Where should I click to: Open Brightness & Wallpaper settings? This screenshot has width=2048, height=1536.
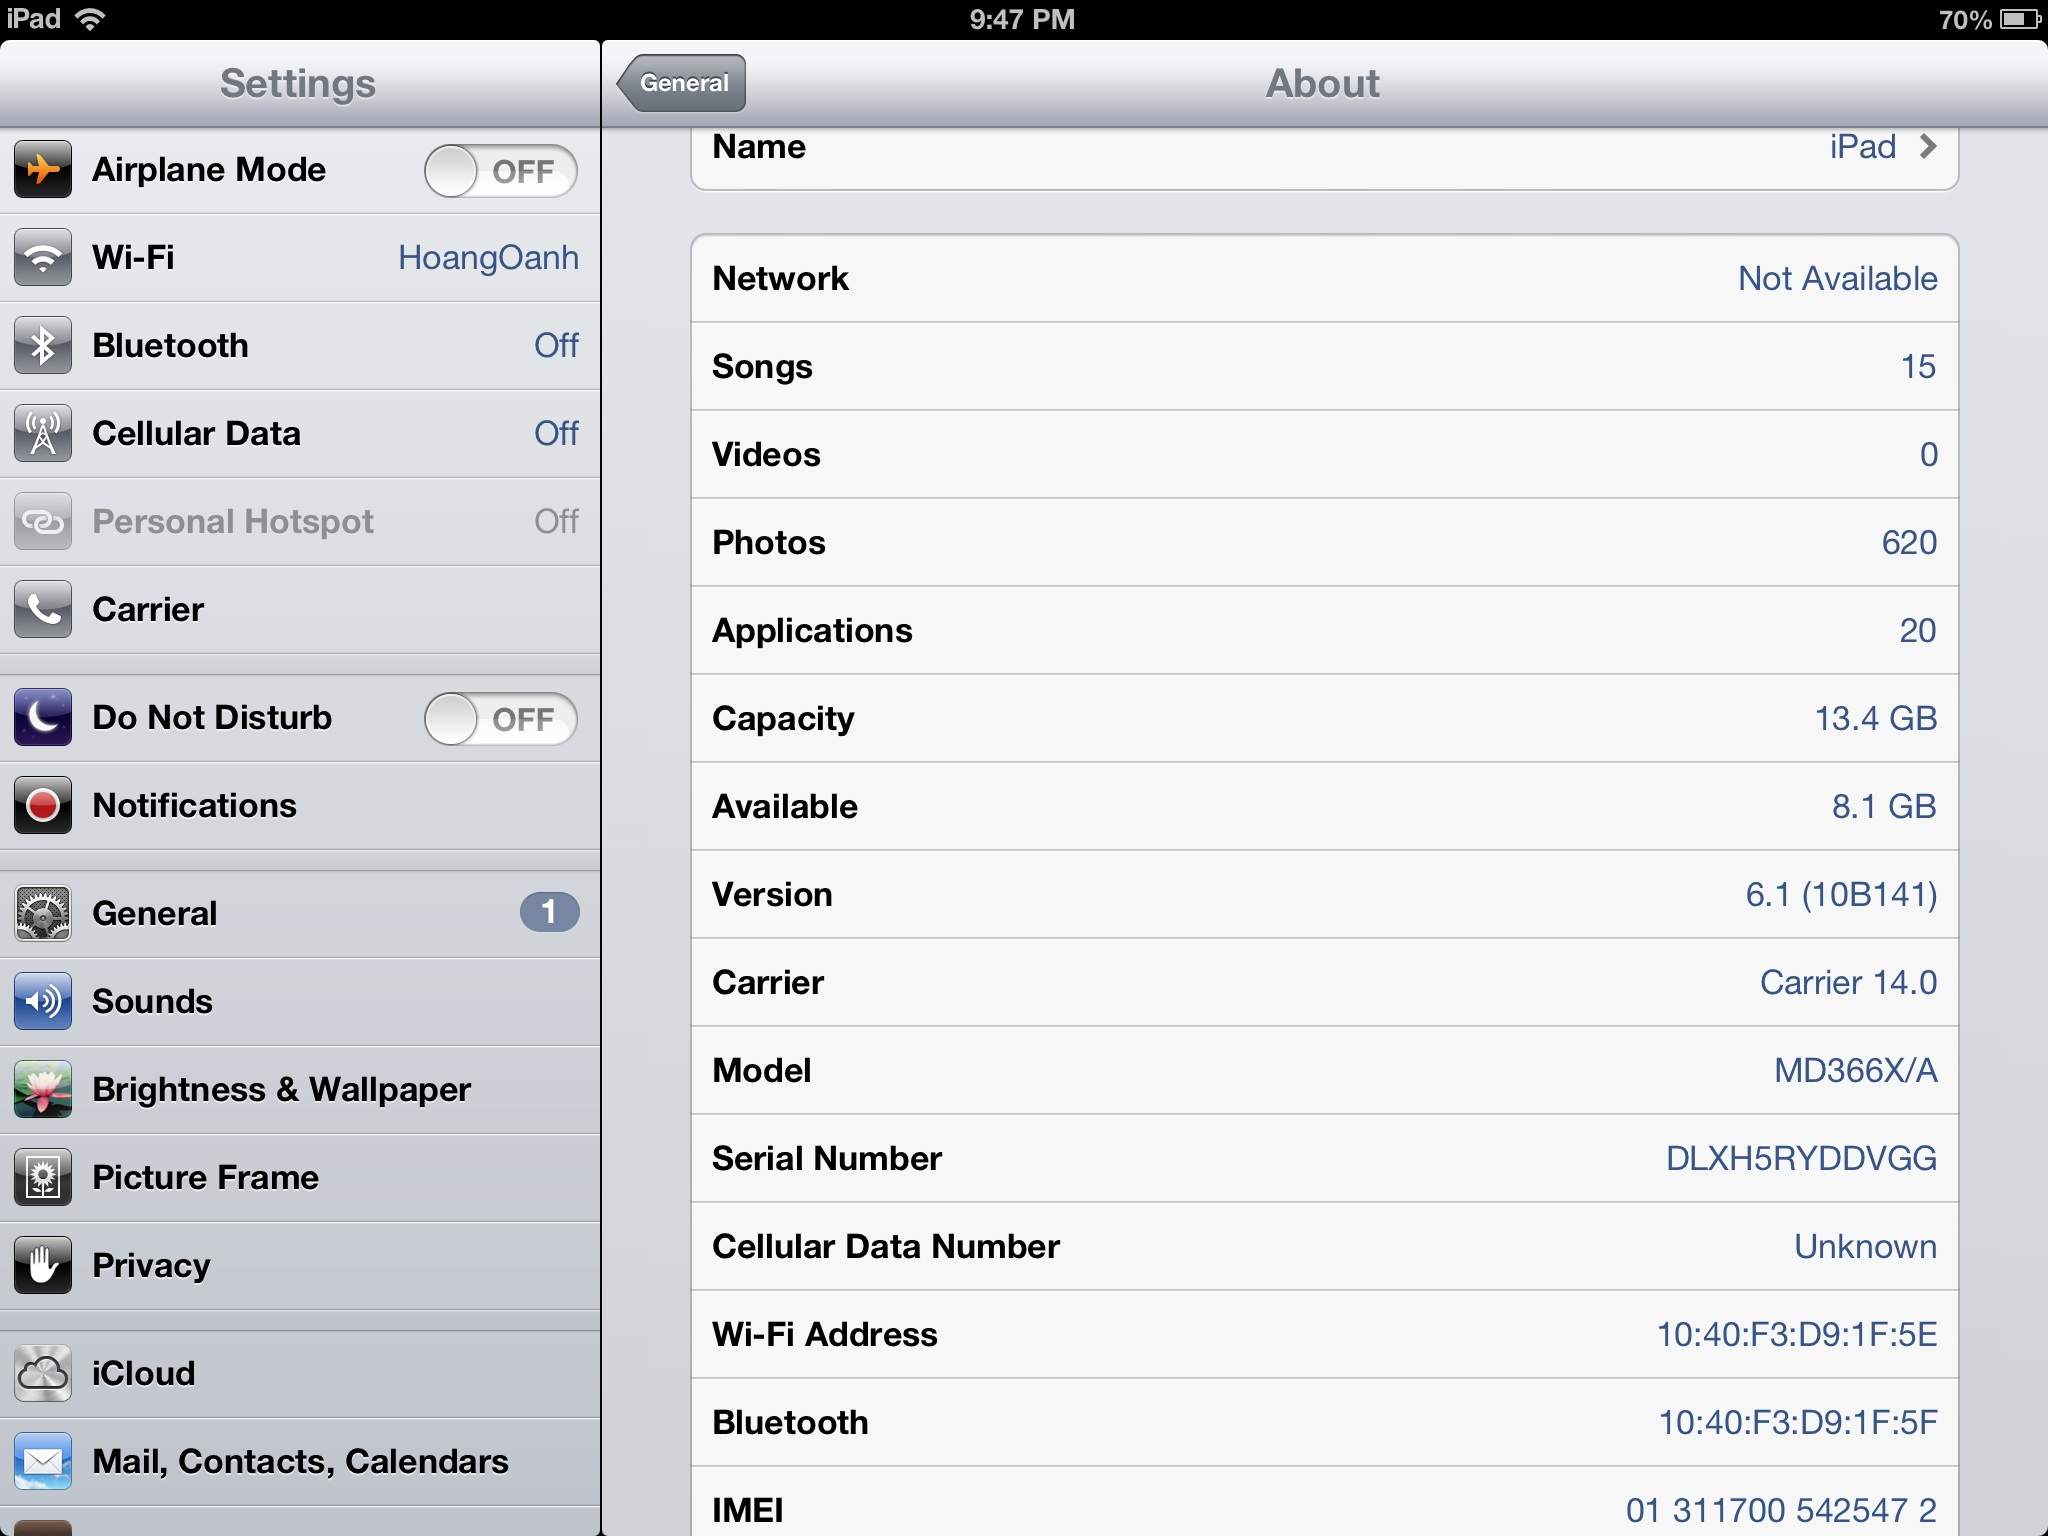pyautogui.click(x=300, y=1090)
